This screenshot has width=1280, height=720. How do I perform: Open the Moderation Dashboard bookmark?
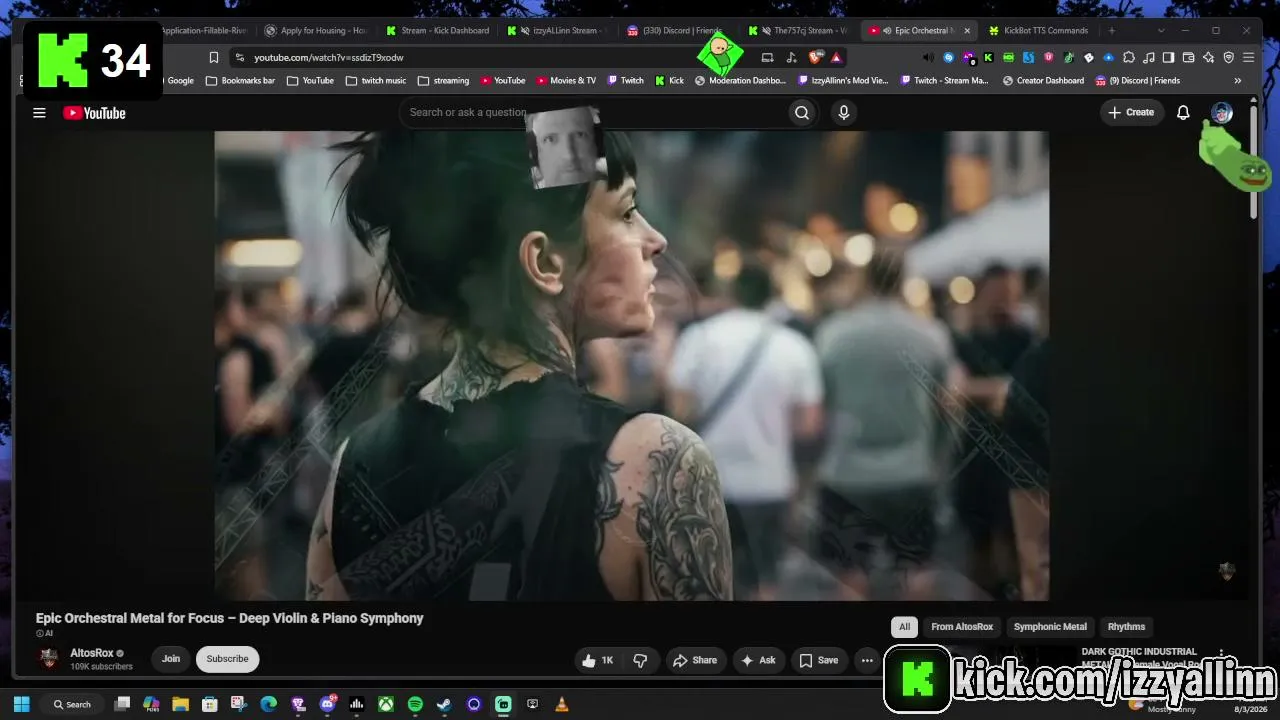pos(740,81)
